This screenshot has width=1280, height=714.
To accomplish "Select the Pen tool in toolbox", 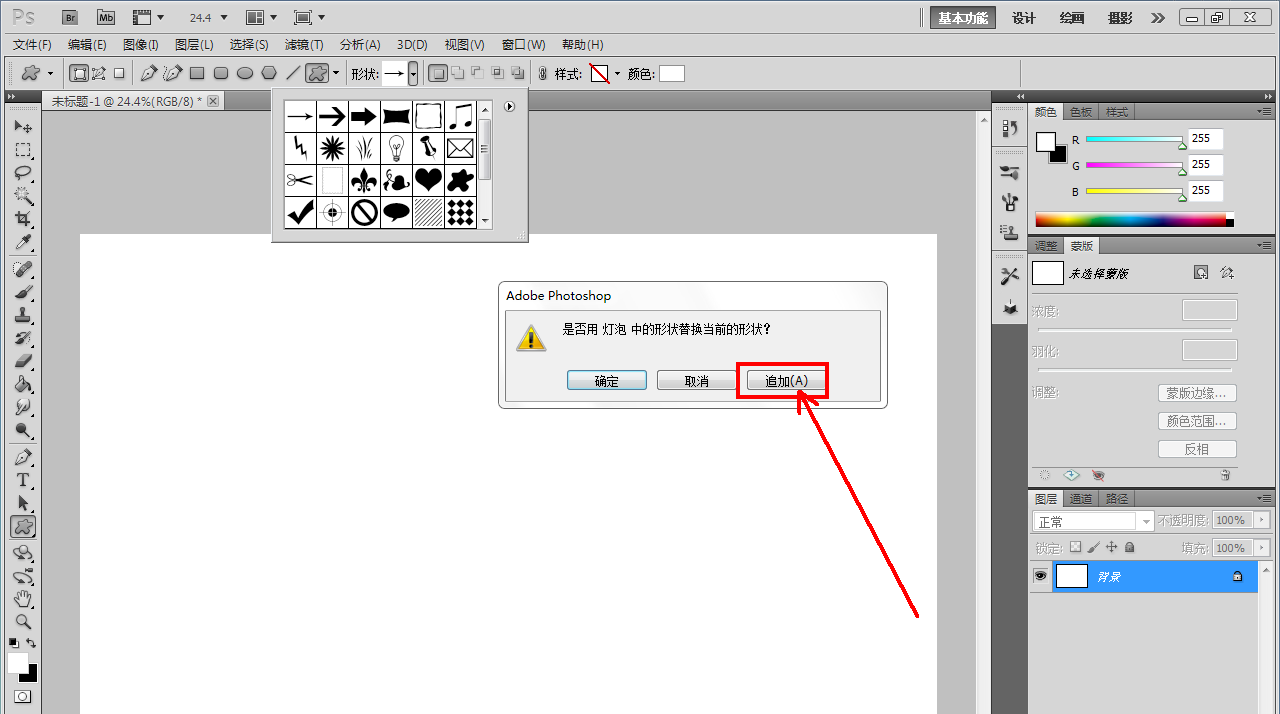I will coord(23,457).
